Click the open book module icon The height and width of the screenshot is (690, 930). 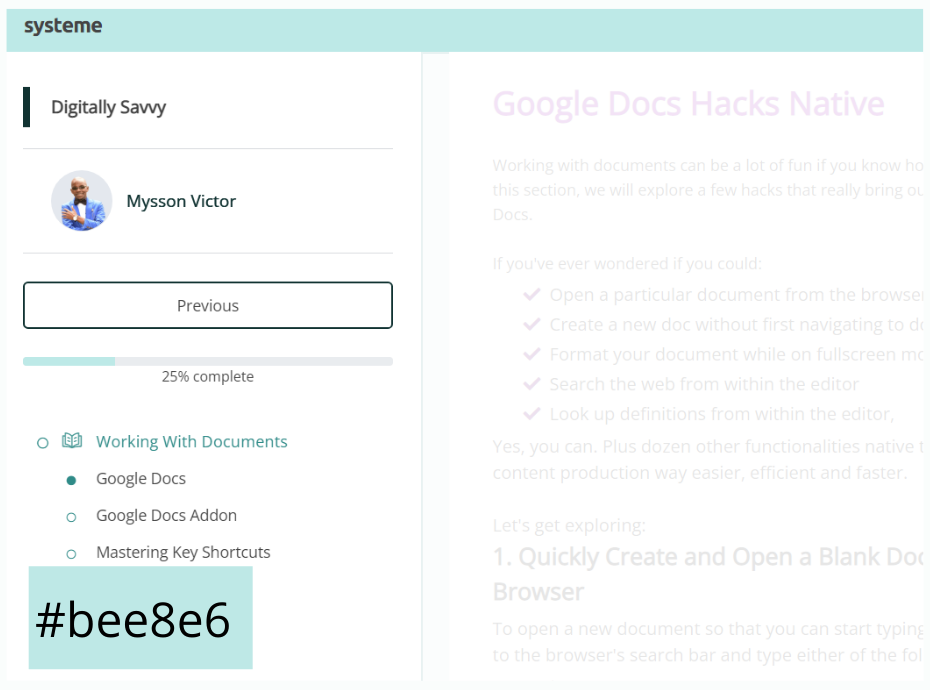(72, 441)
